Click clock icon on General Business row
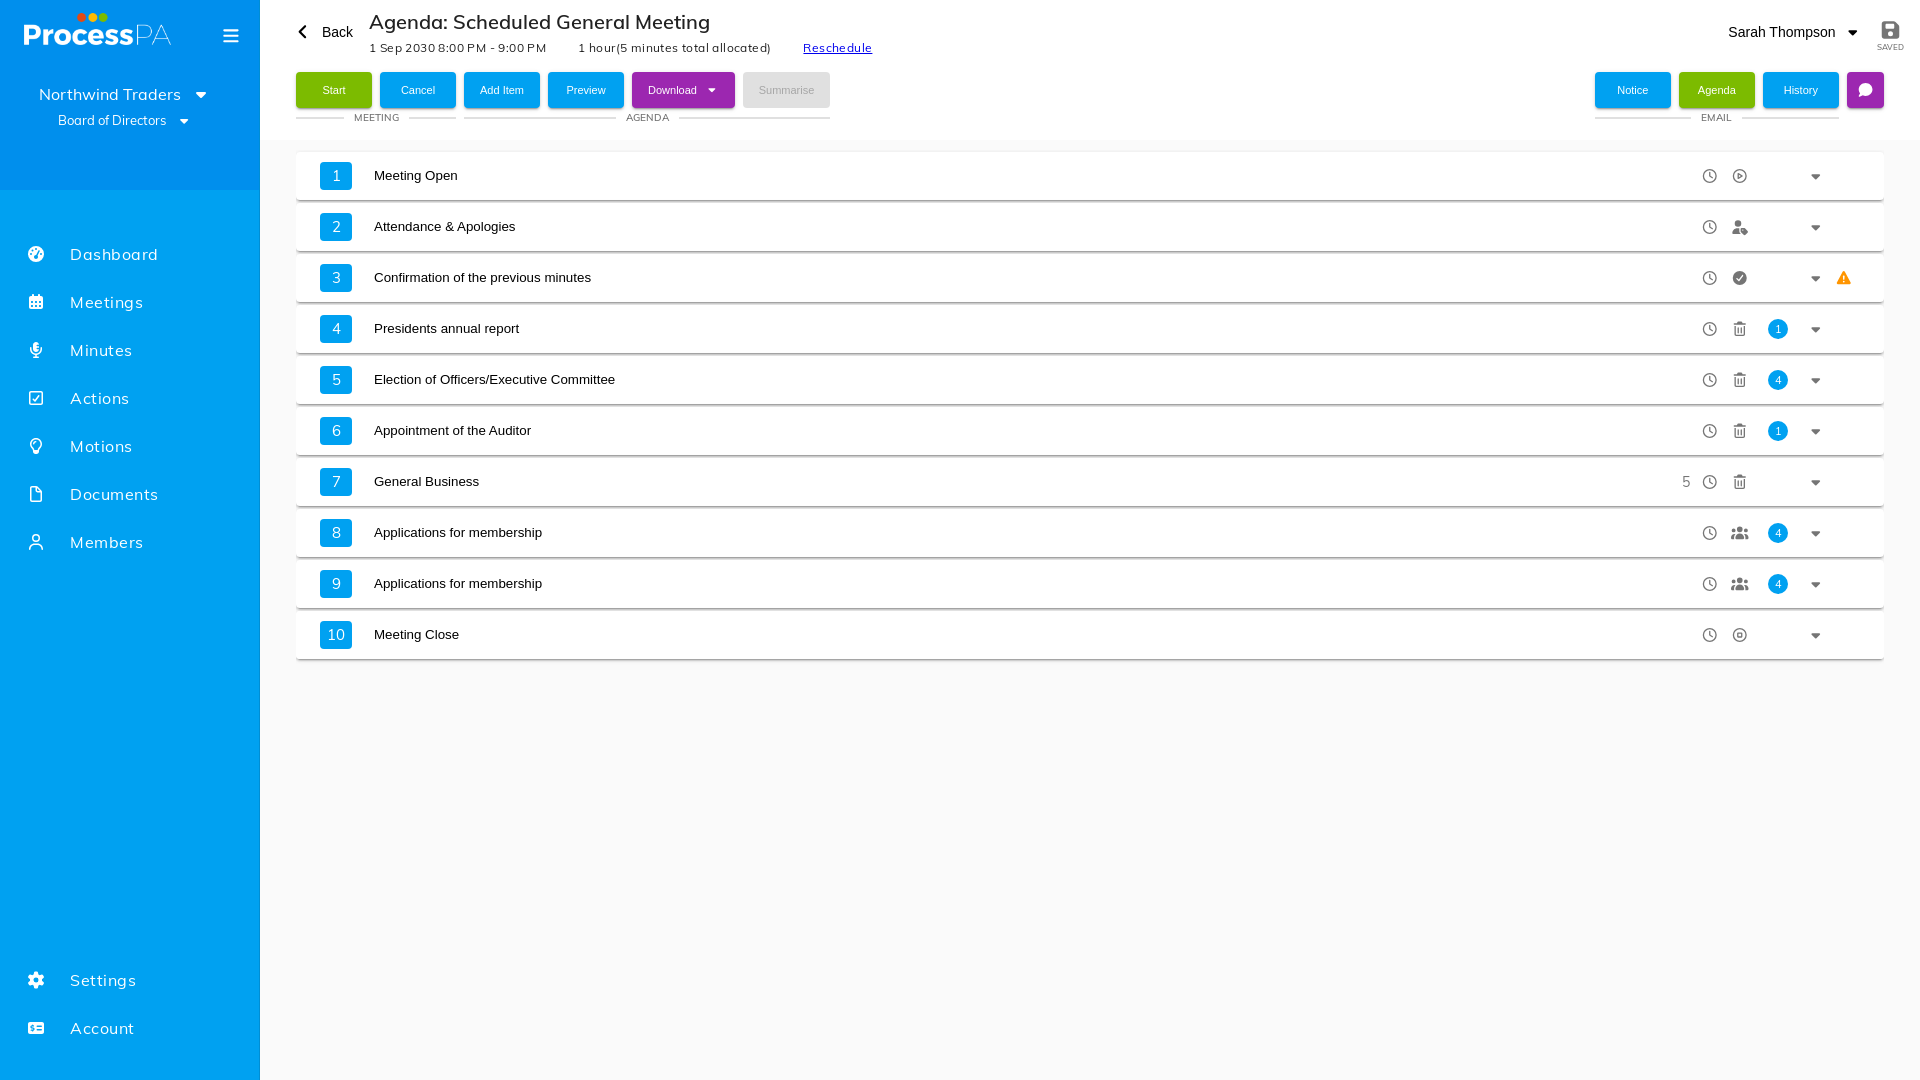This screenshot has height=1080, width=1920. [1710, 482]
